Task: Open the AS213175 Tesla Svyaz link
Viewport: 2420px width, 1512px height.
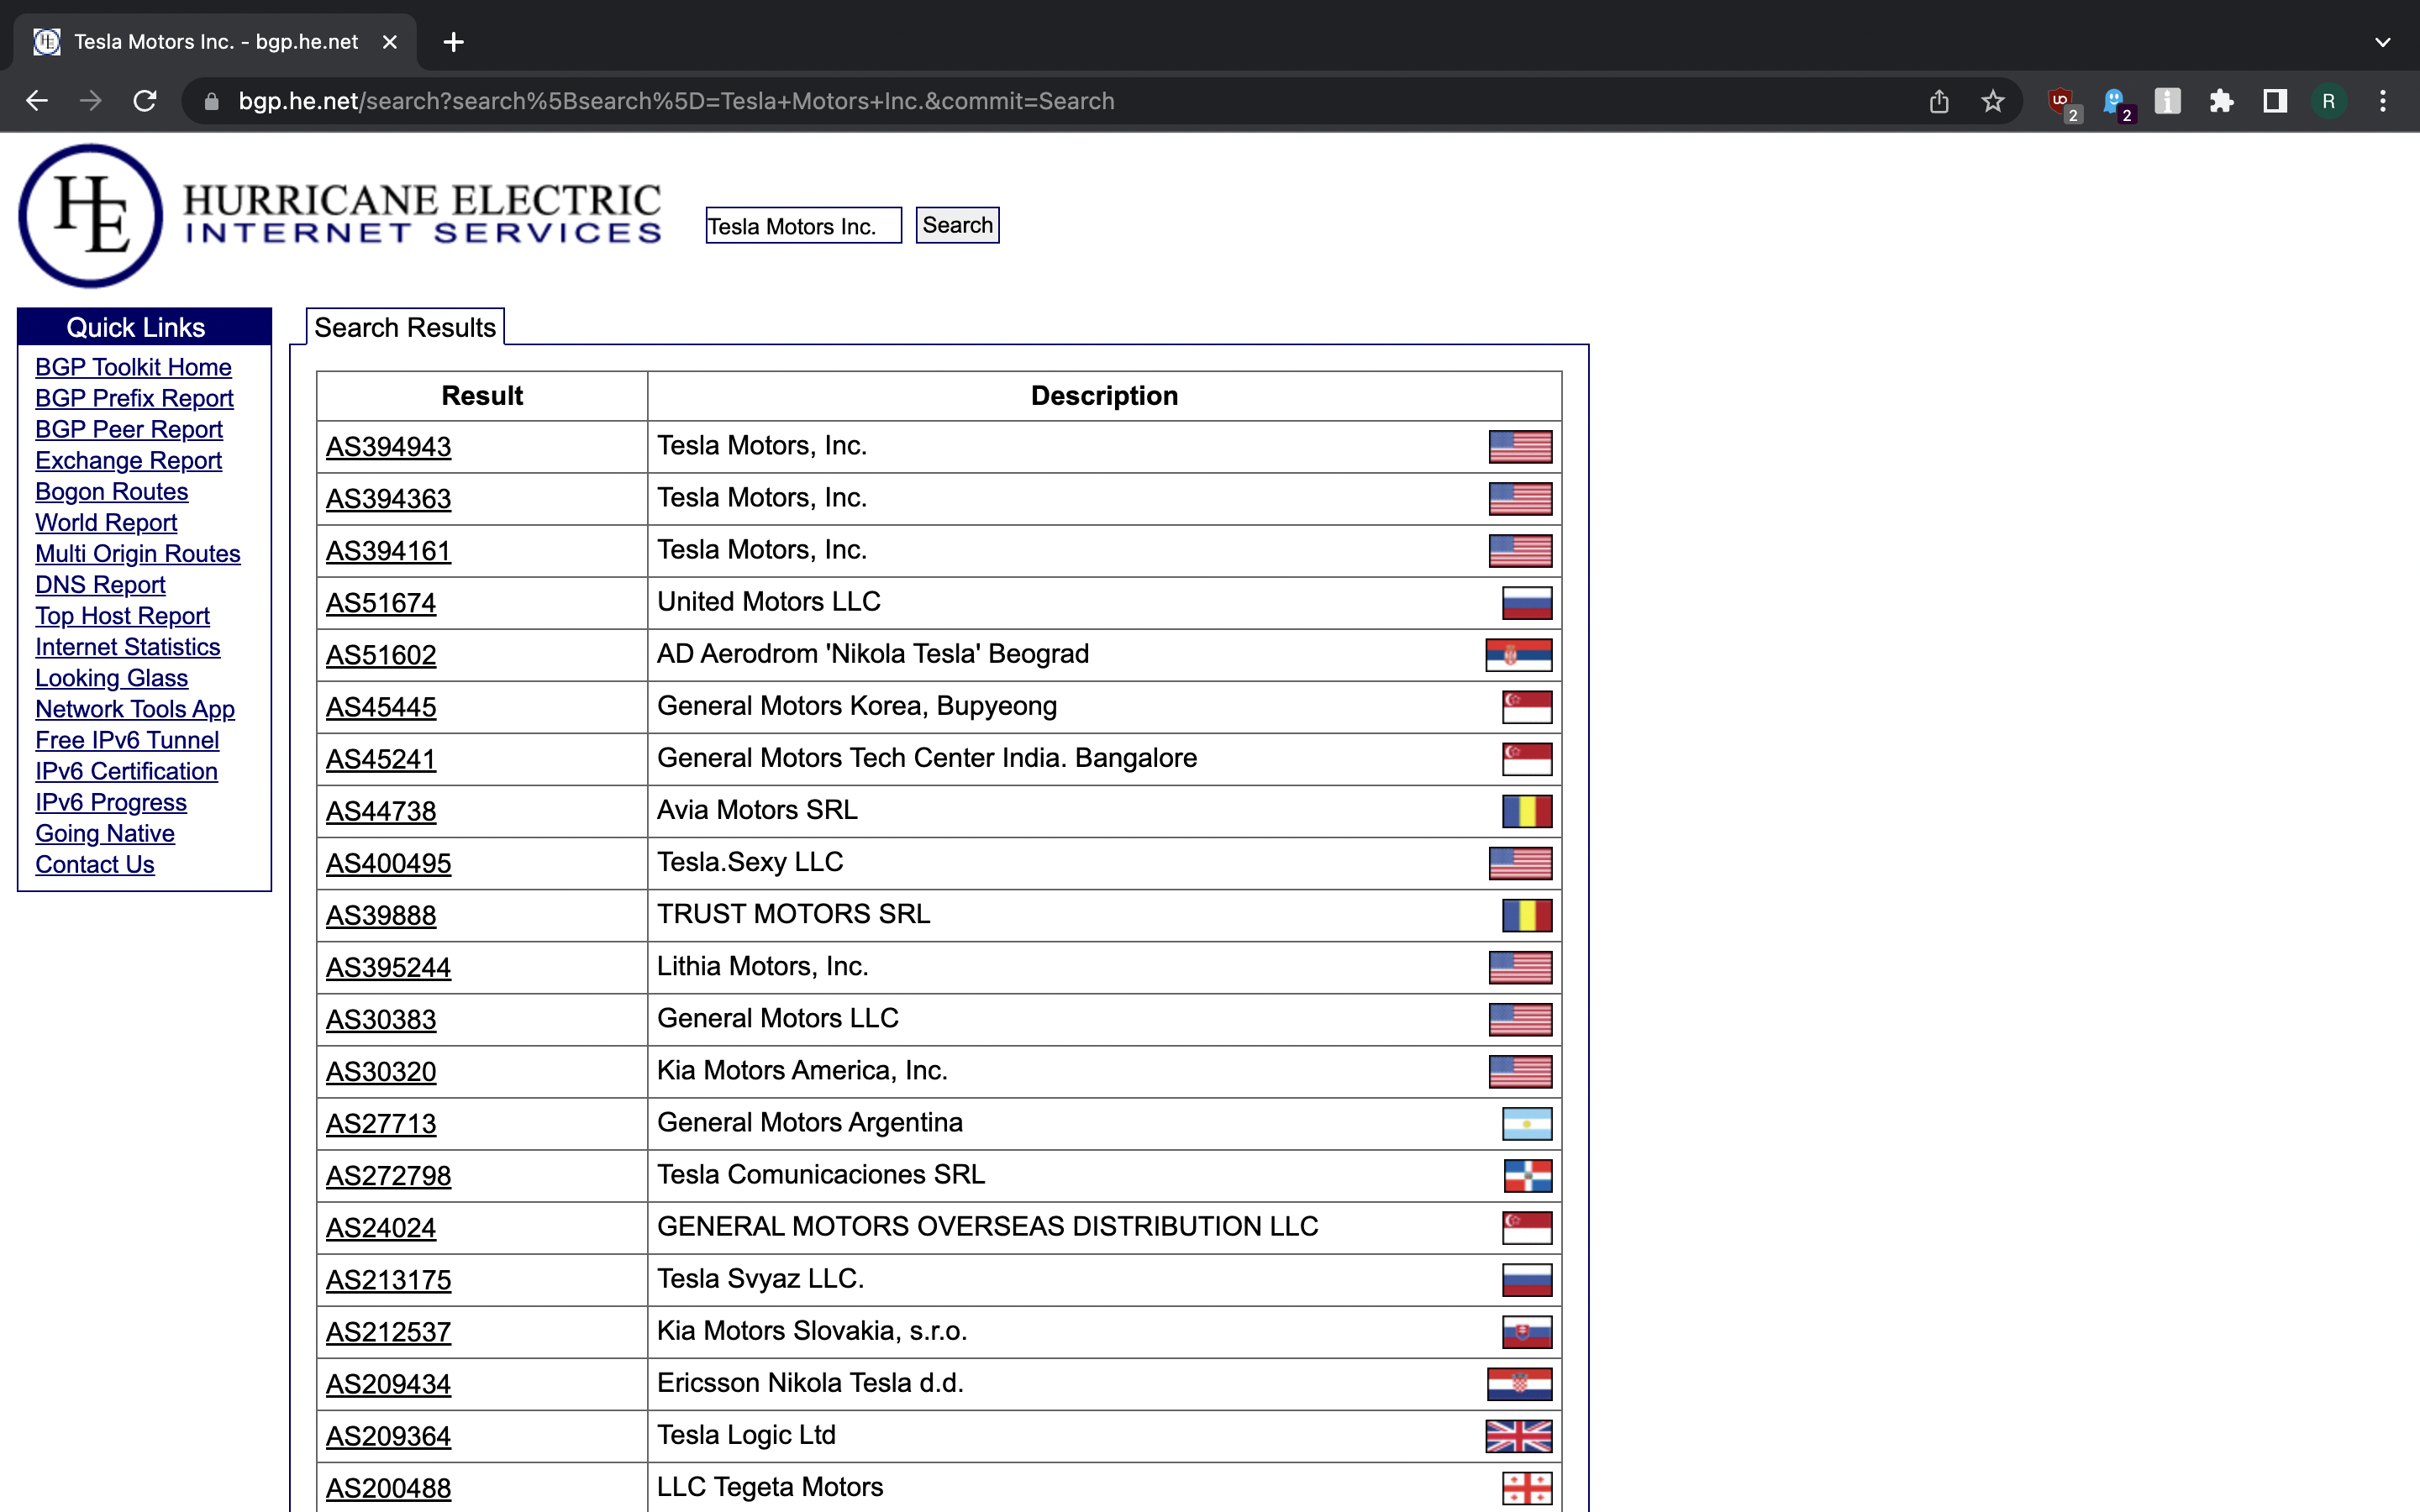Action: tap(388, 1280)
